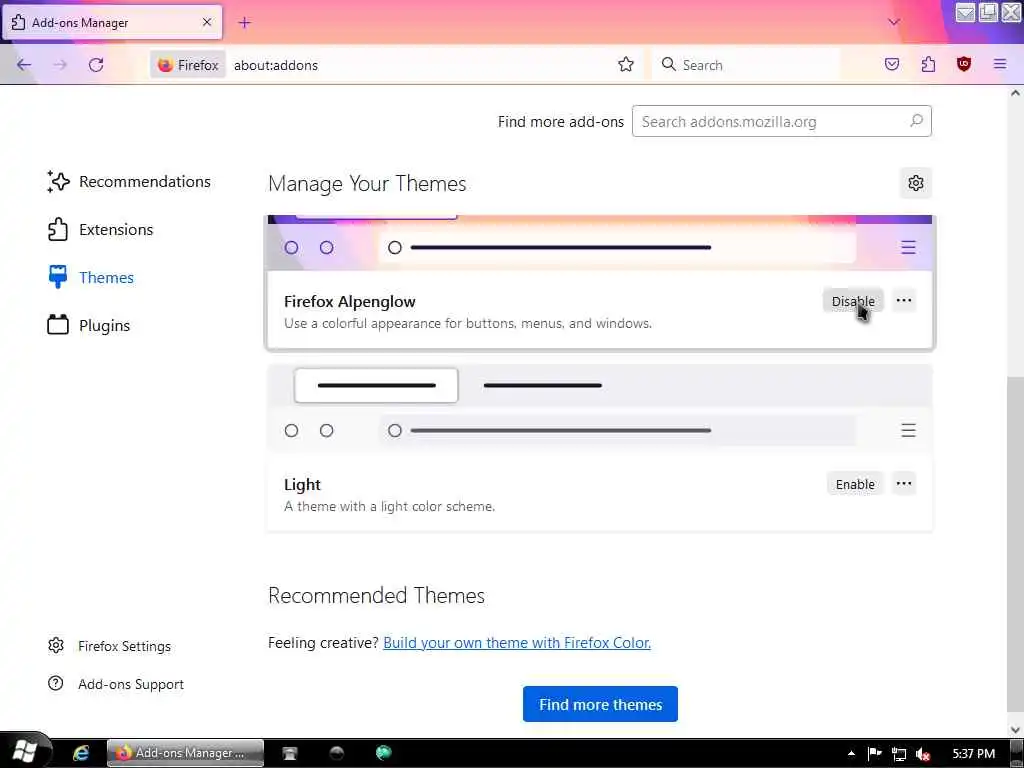Click the Find more themes button

point(600,704)
